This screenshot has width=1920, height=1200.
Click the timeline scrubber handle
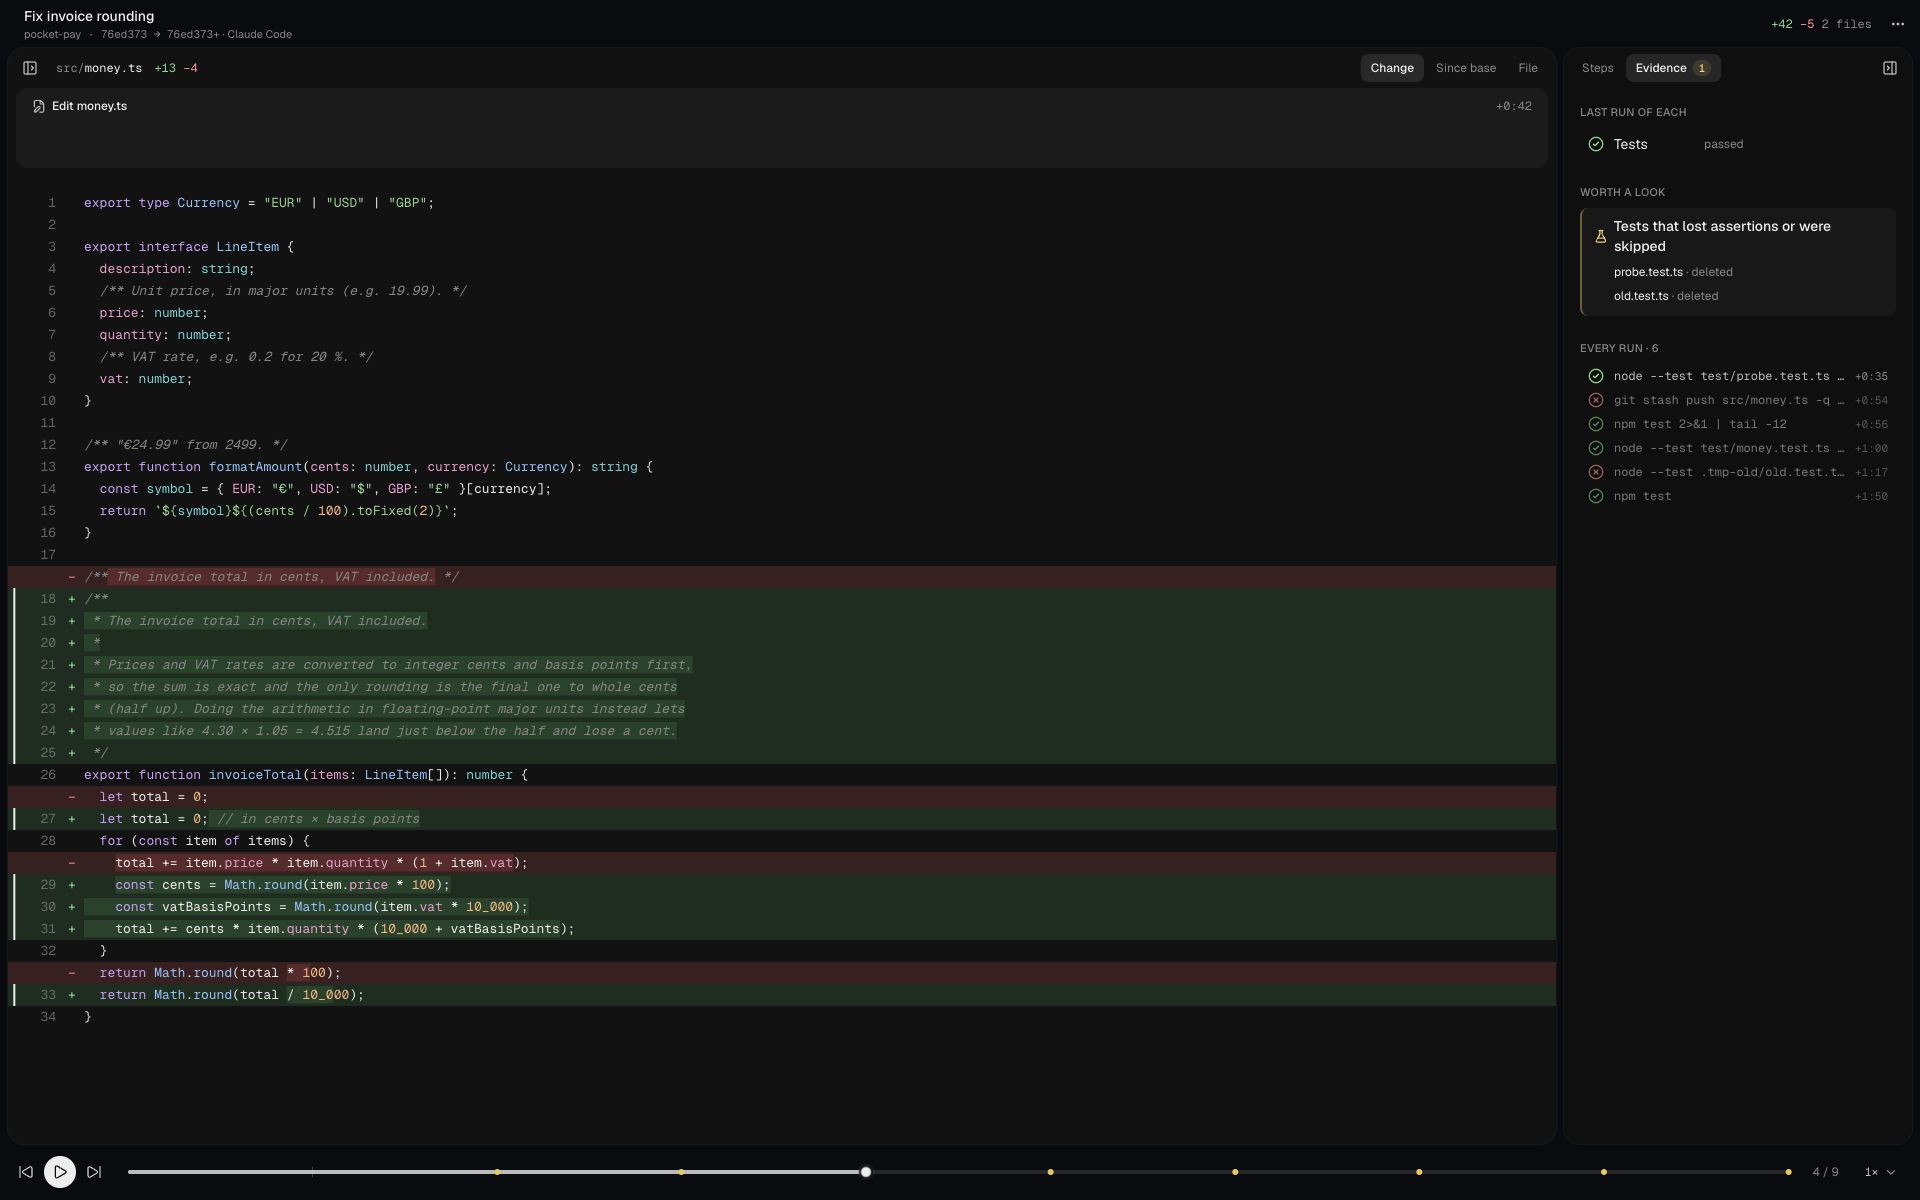coord(866,1172)
